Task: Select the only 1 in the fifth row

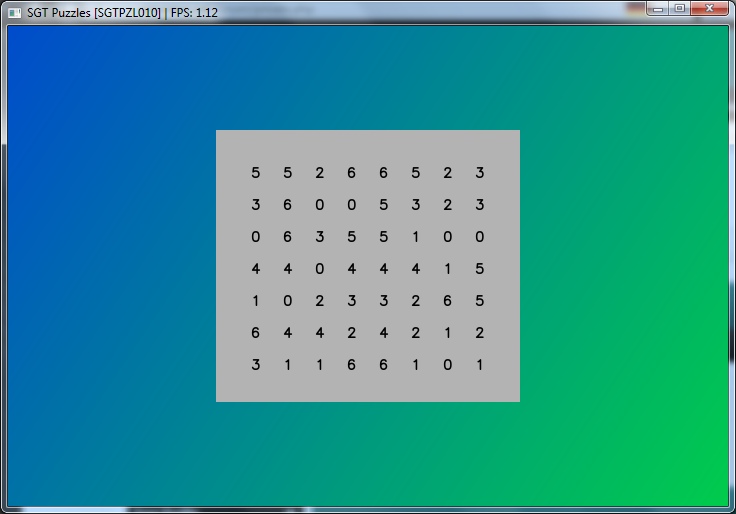Action: [x=255, y=300]
